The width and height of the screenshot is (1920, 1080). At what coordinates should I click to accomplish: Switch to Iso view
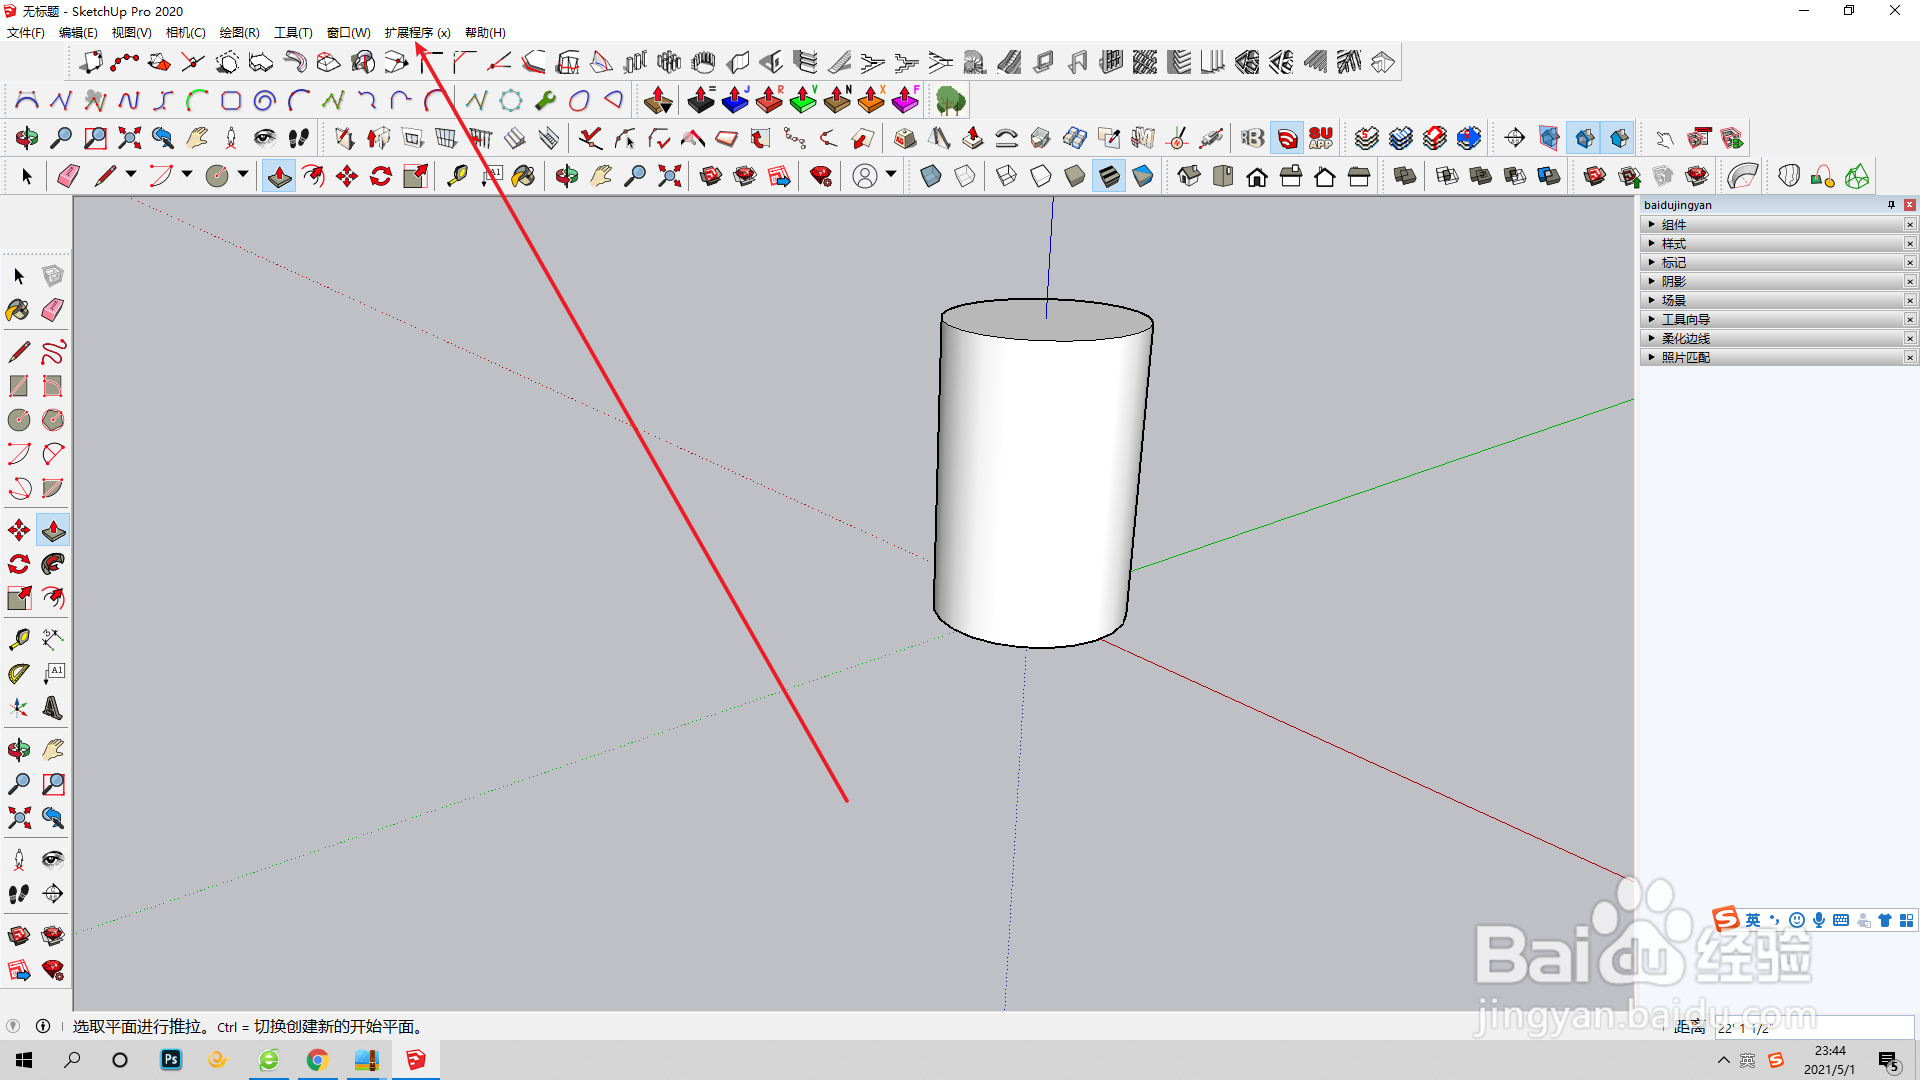(x=1189, y=177)
